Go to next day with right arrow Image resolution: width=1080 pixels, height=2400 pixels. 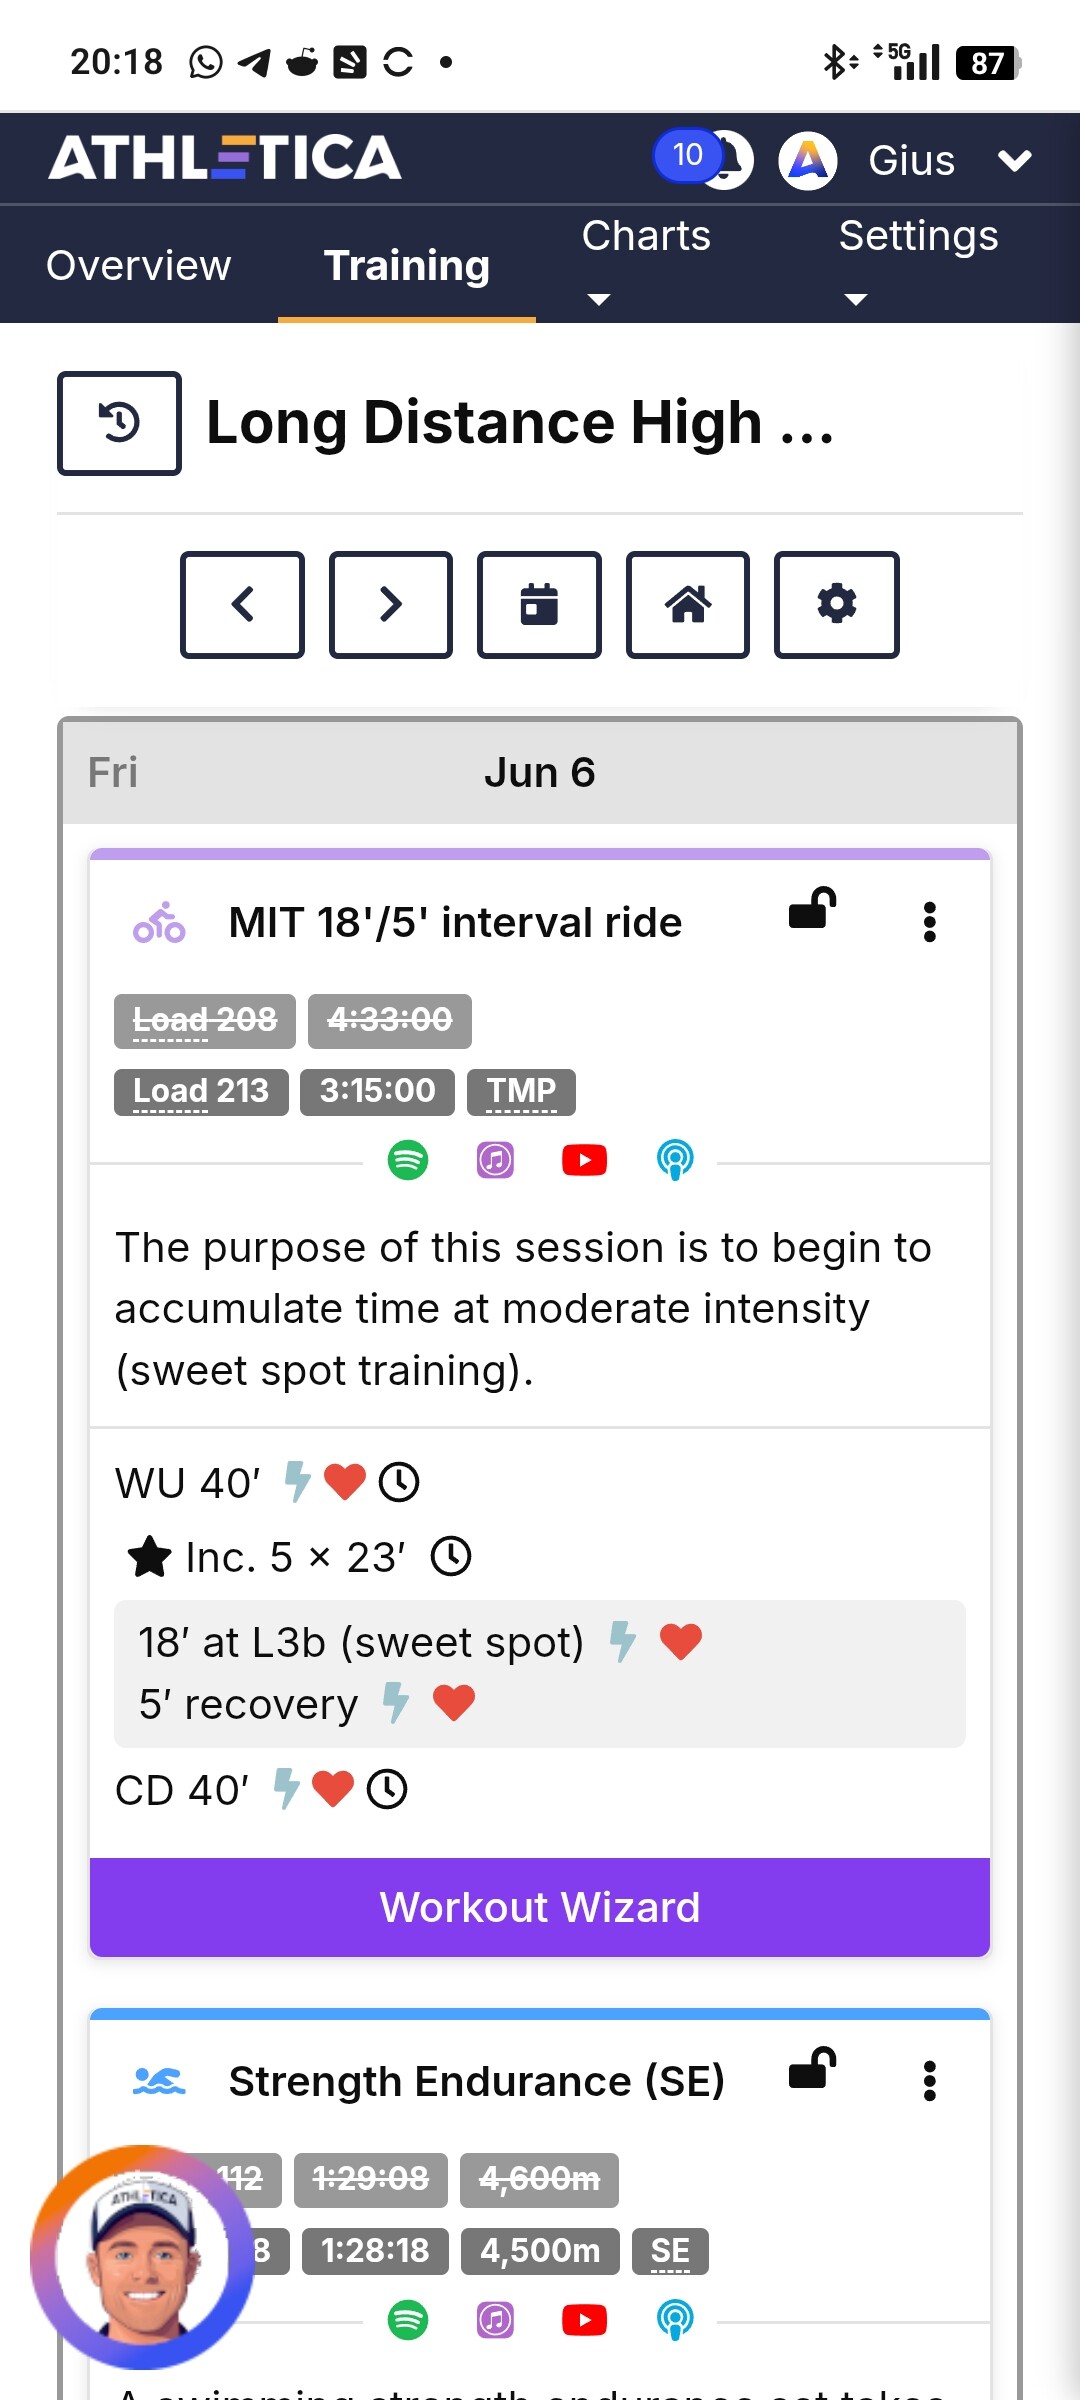pyautogui.click(x=391, y=604)
